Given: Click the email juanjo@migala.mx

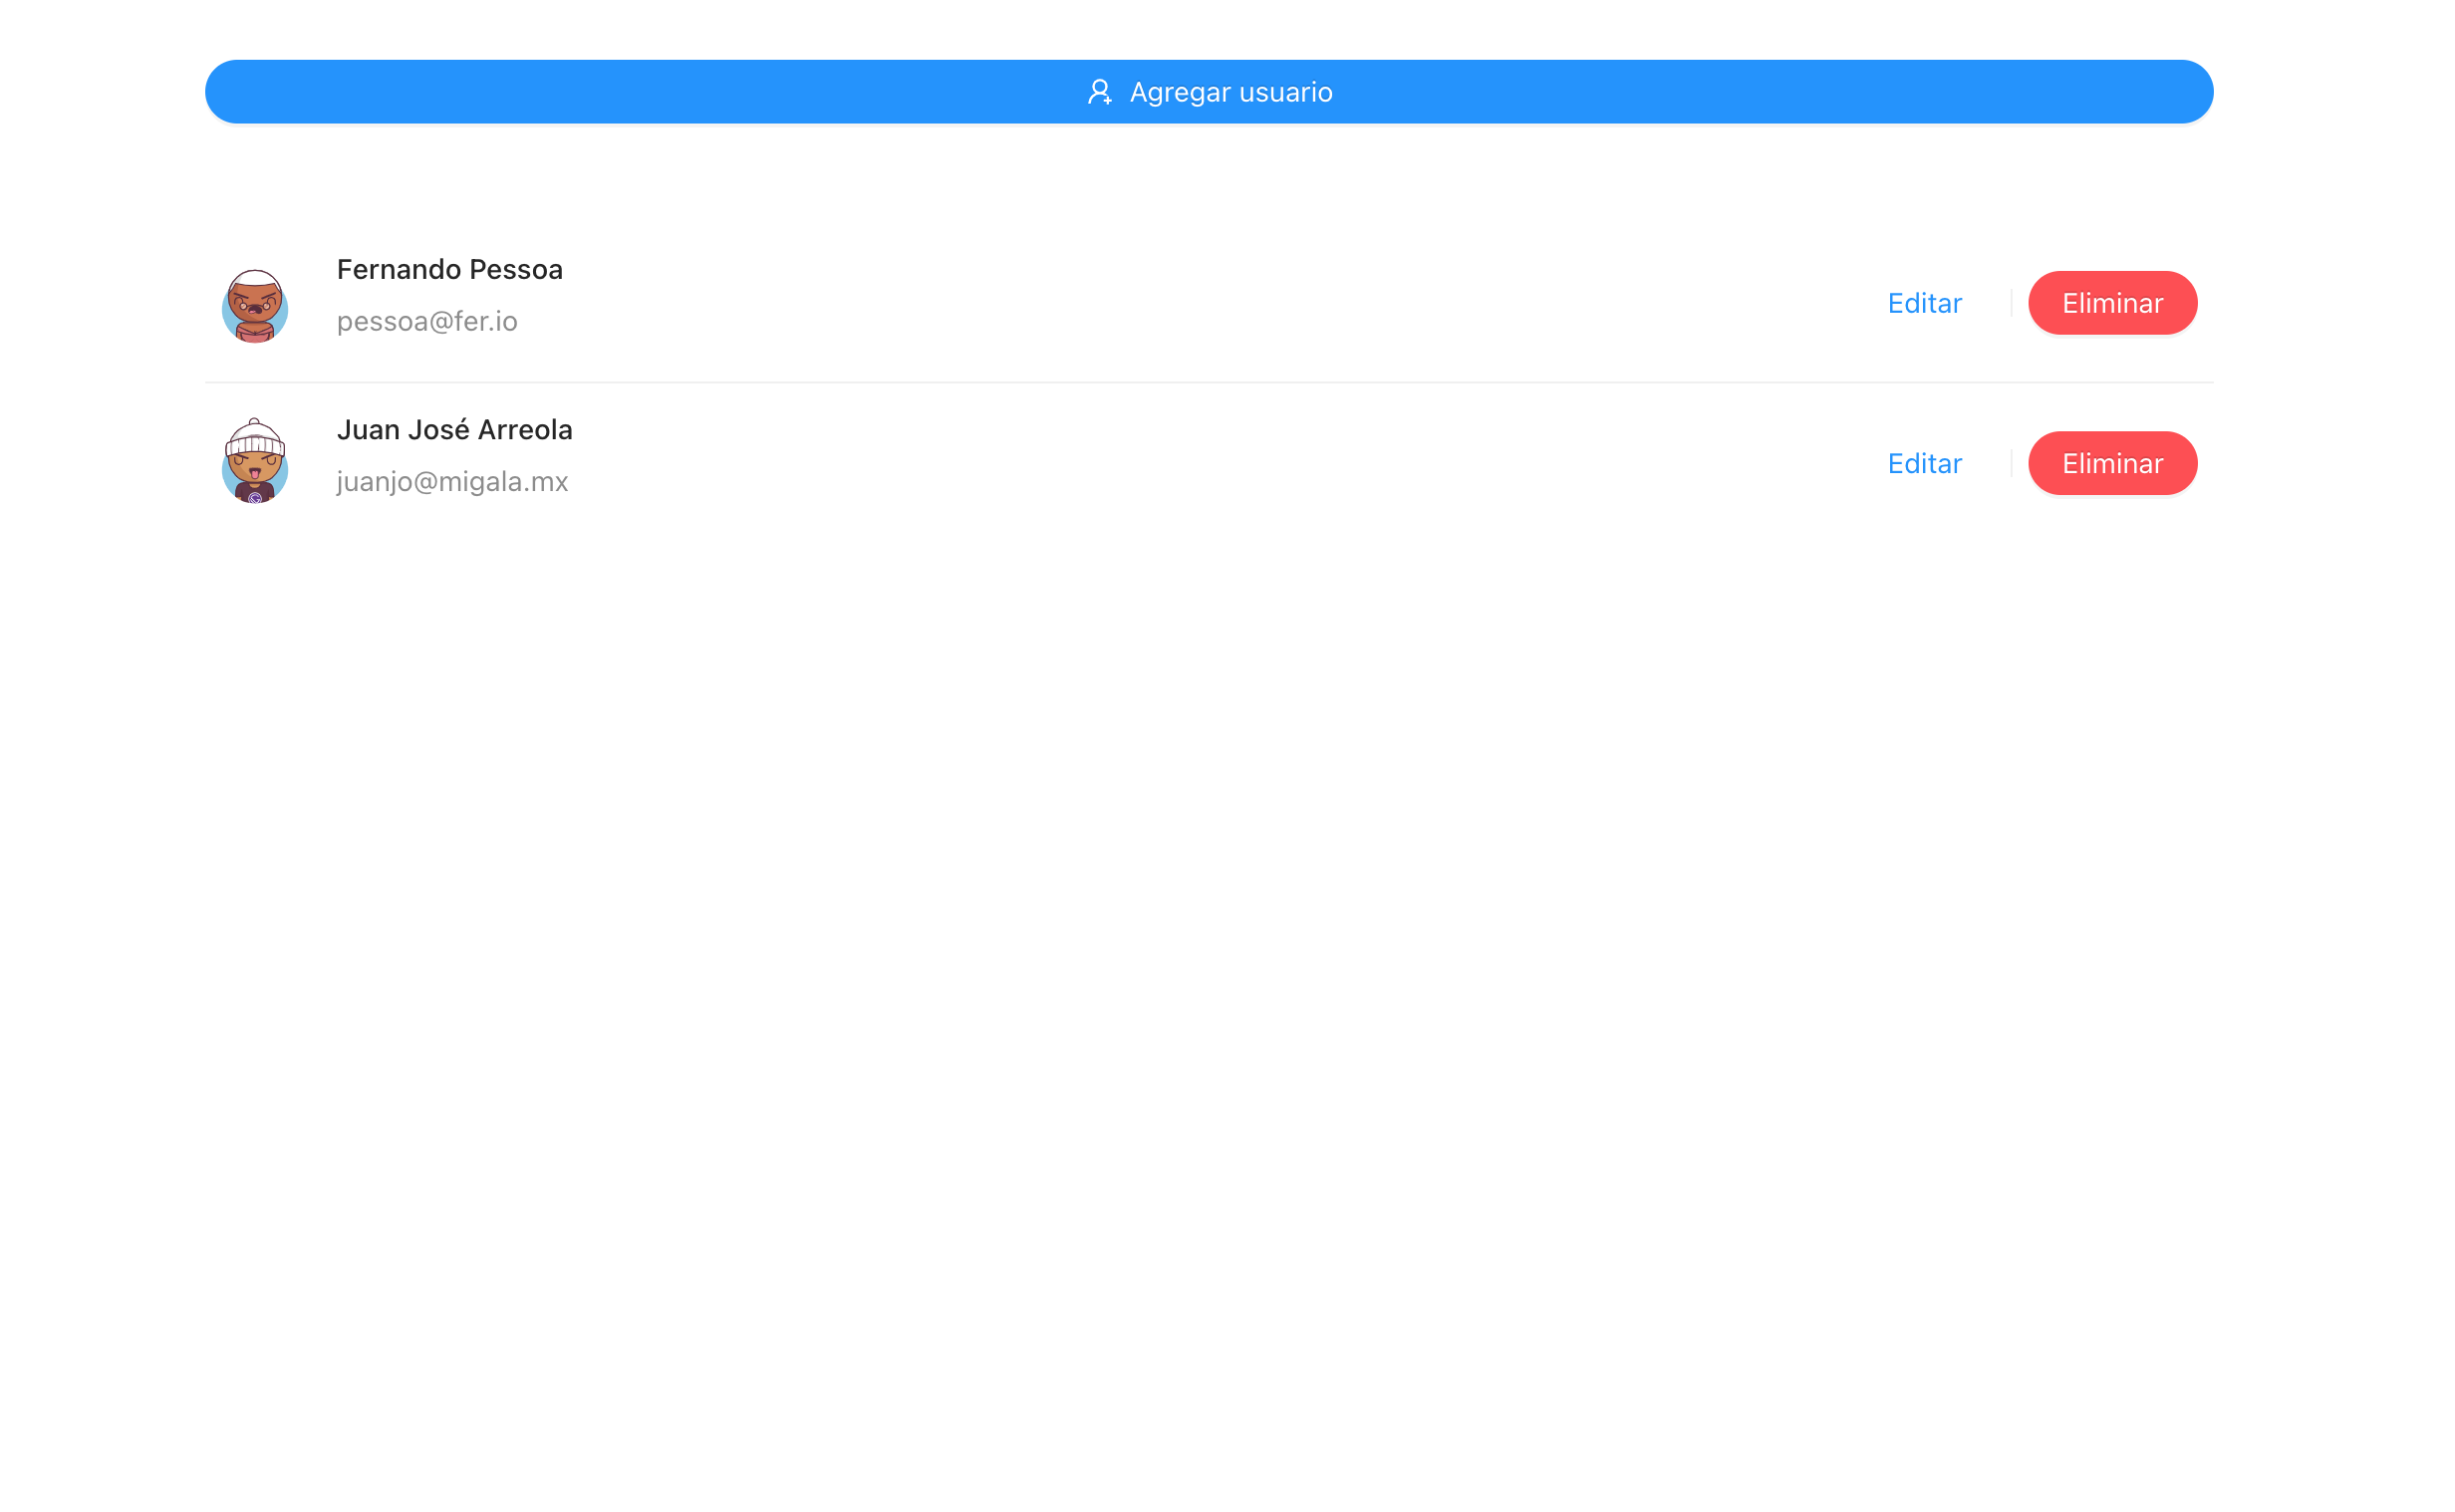Looking at the screenshot, I should (x=451, y=481).
